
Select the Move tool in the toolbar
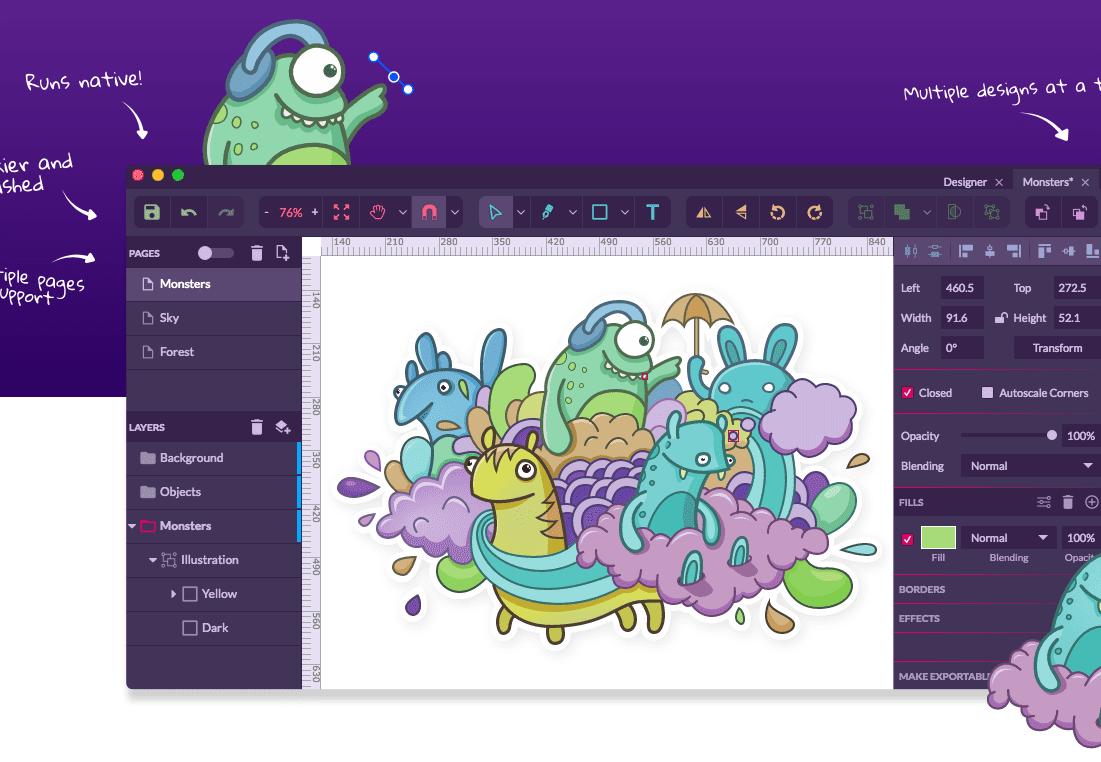tap(497, 211)
